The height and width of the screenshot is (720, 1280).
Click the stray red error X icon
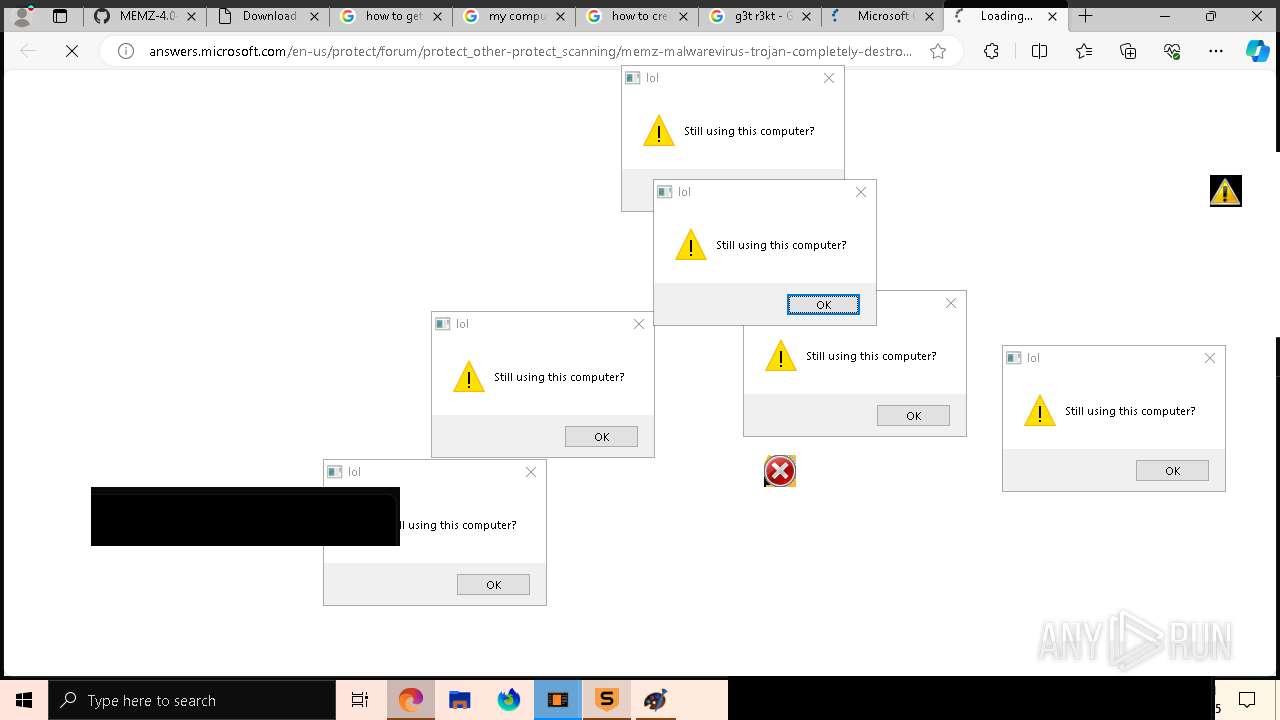(780, 471)
